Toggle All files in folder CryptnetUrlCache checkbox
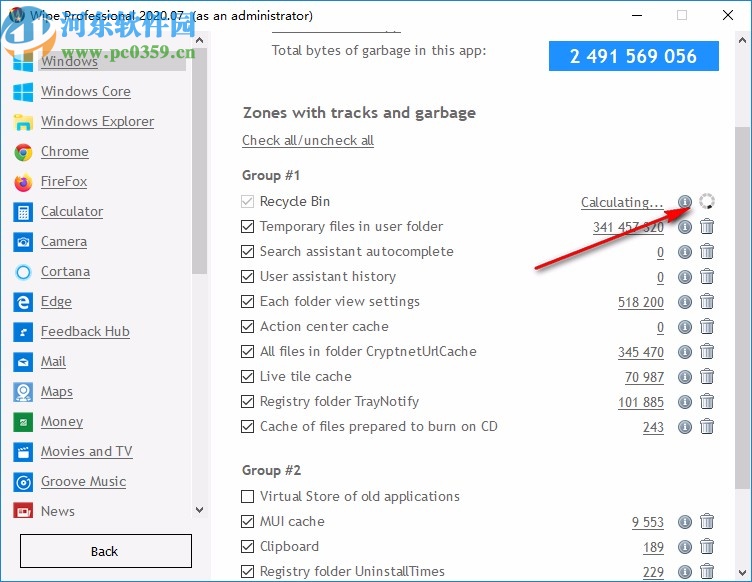 point(247,351)
